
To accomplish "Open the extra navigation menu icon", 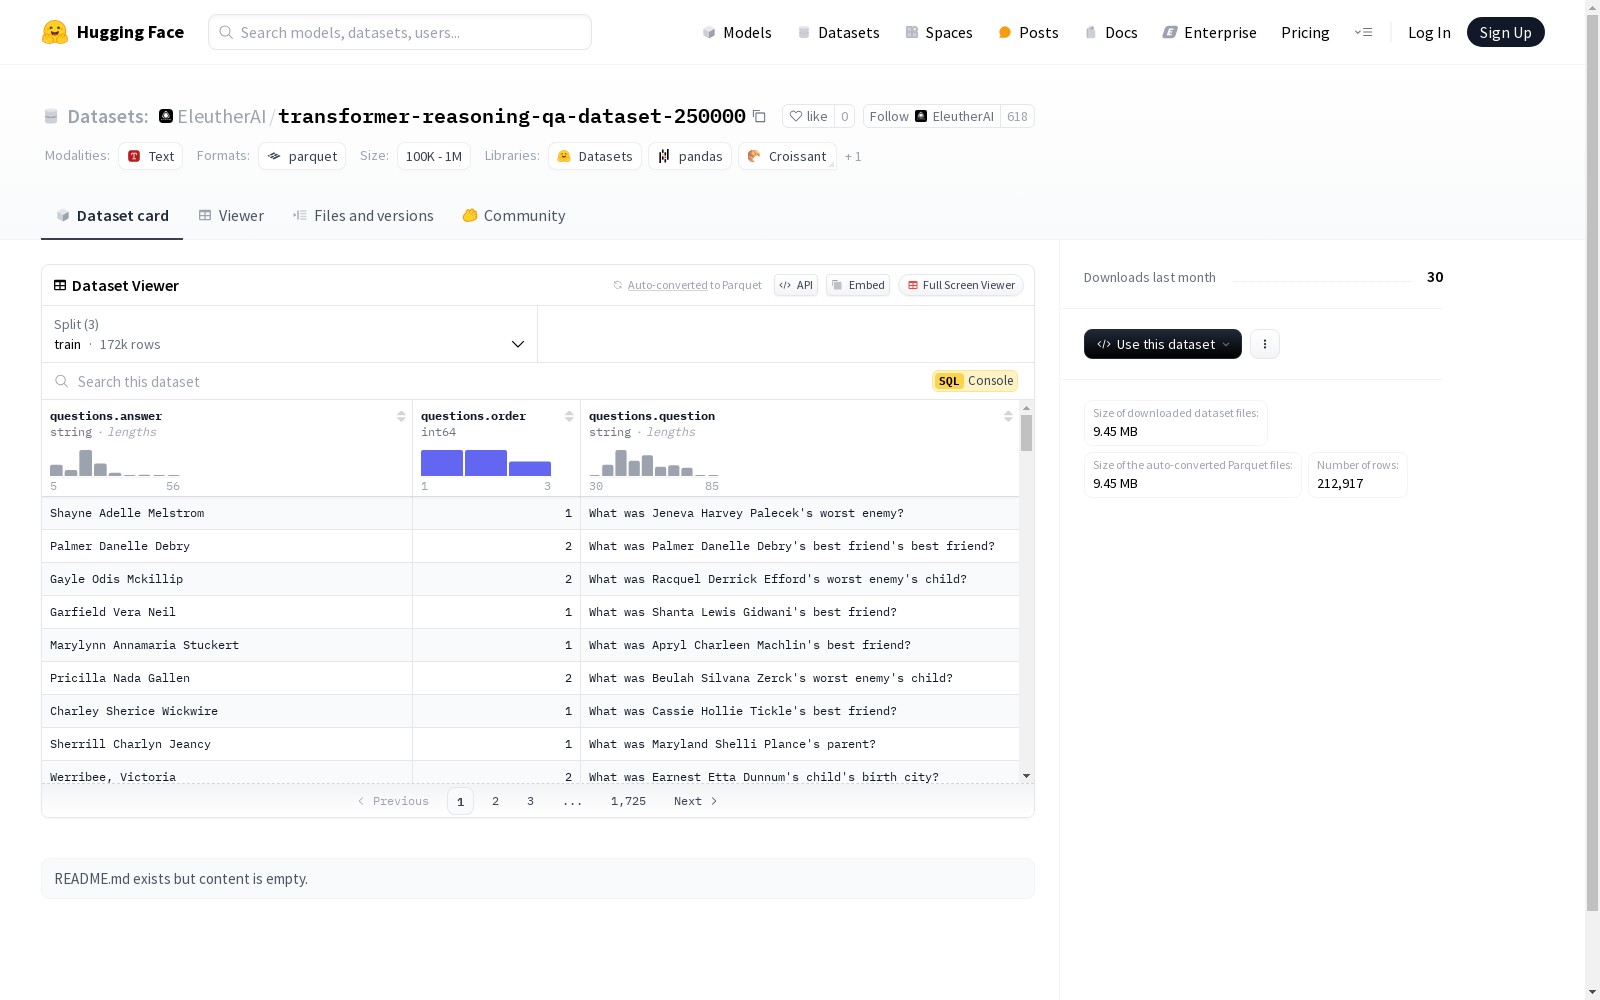I will click(x=1363, y=32).
